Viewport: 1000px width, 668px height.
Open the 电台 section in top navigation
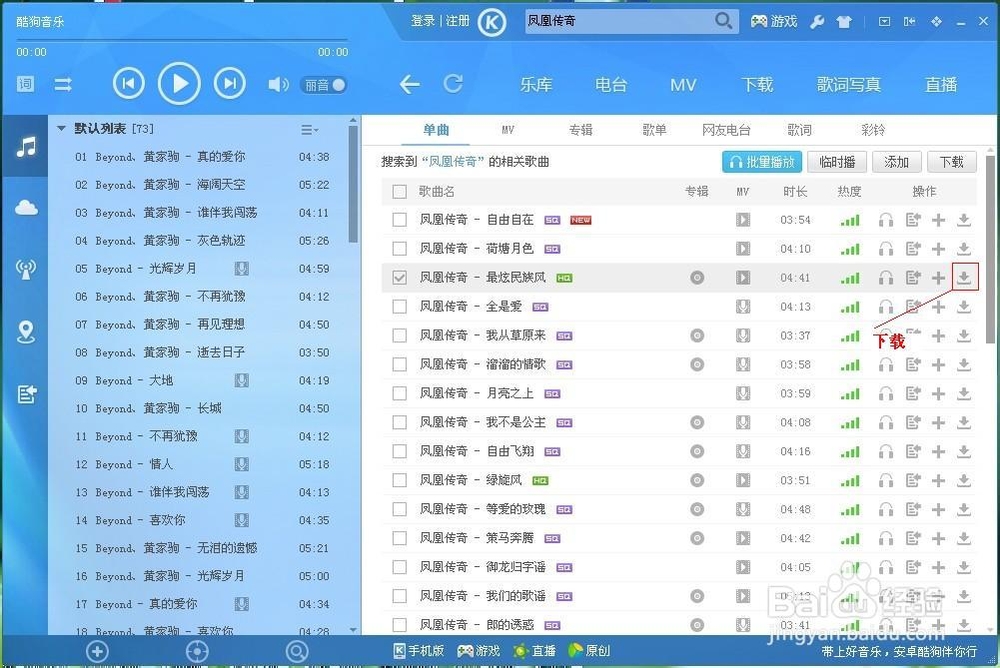tap(610, 85)
